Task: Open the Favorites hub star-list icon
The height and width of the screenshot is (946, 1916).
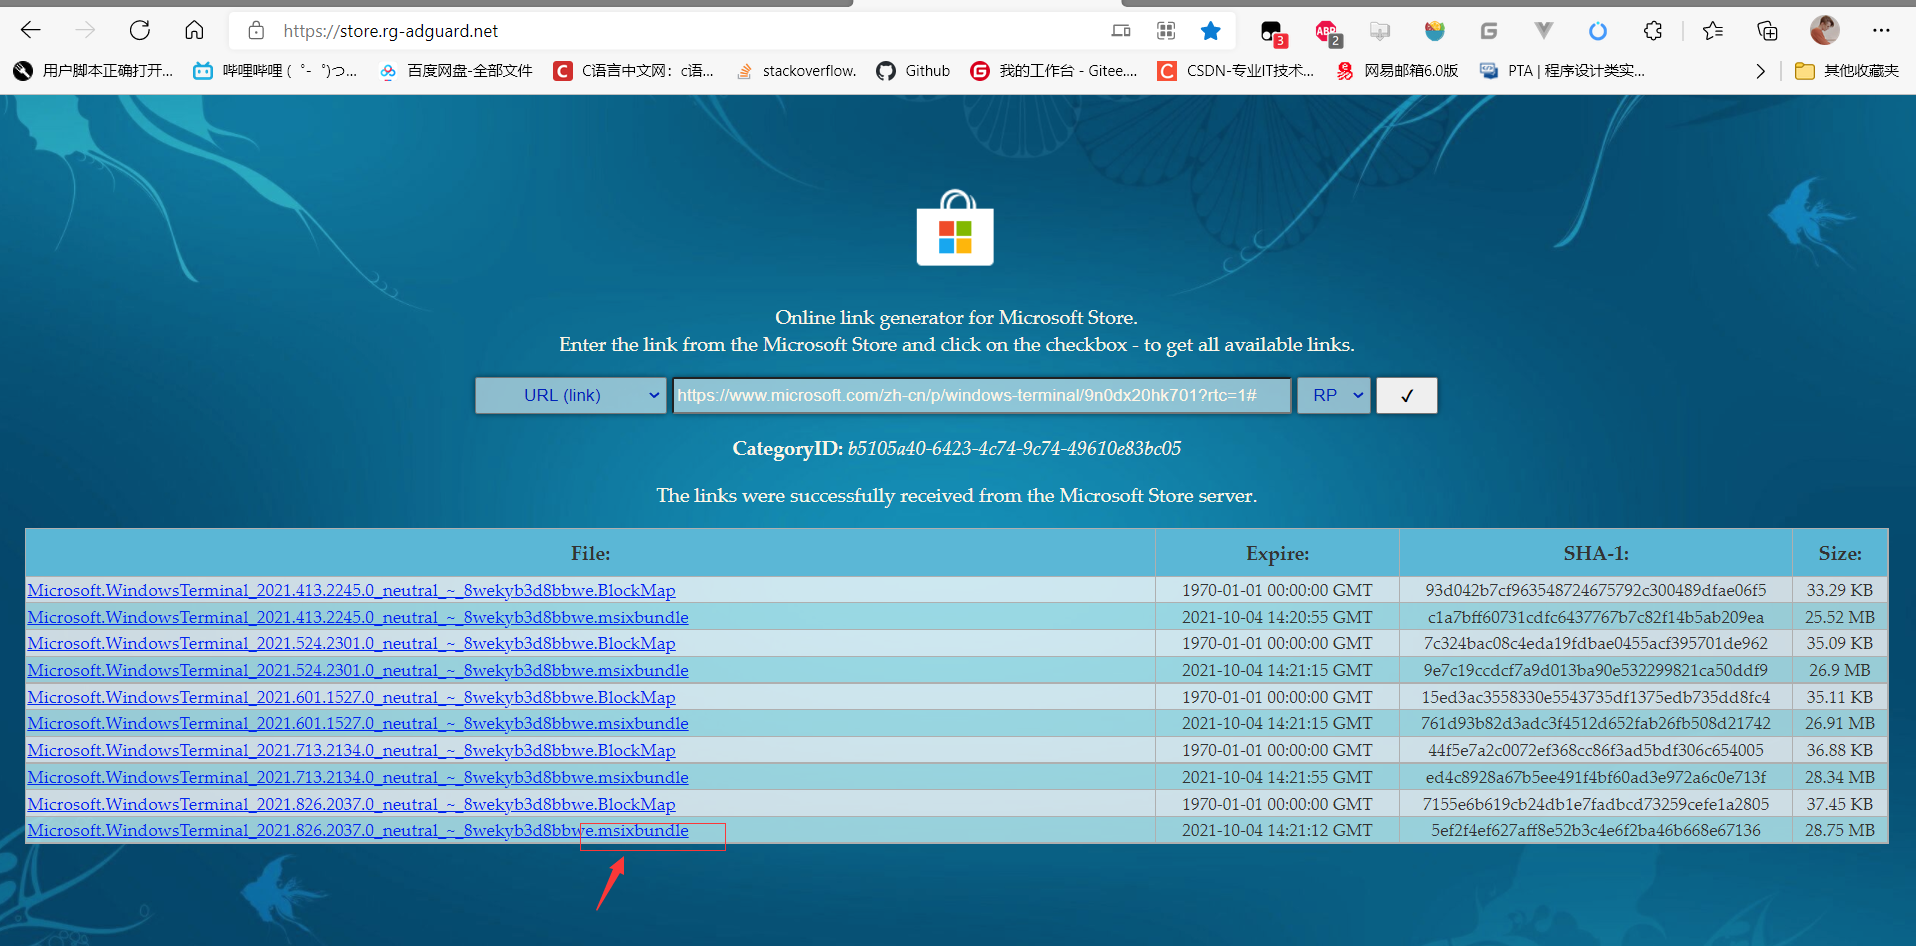Action: pyautogui.click(x=1713, y=31)
